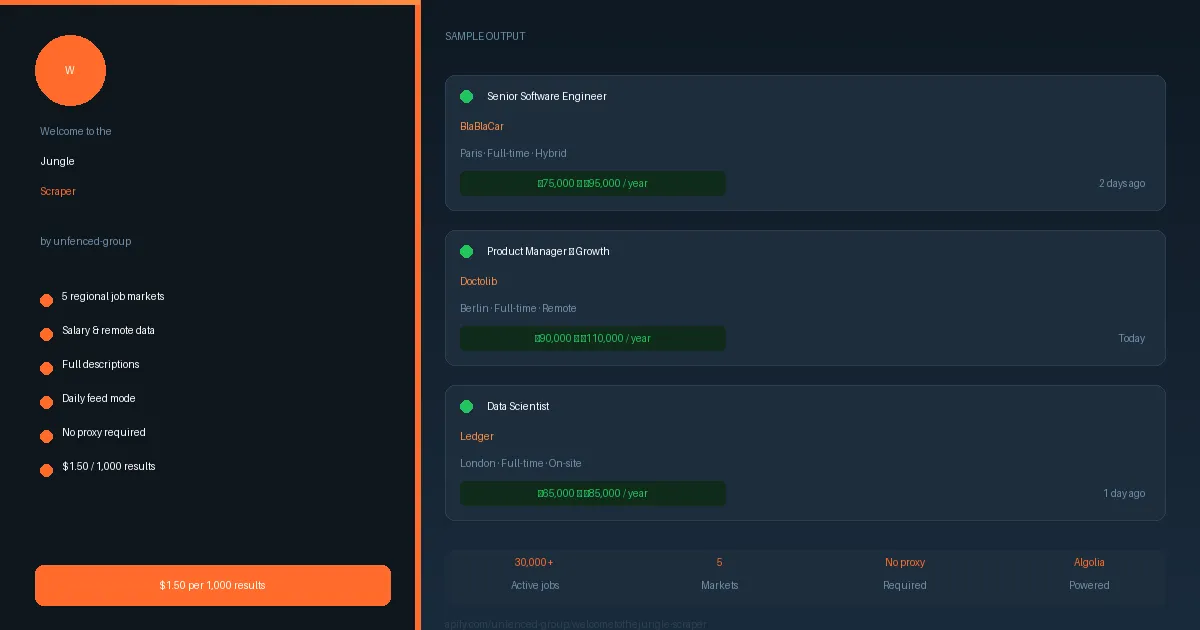This screenshot has height=630, width=1200.
Task: Click the orange bullet for Daily feed mode
Action: (x=46, y=402)
